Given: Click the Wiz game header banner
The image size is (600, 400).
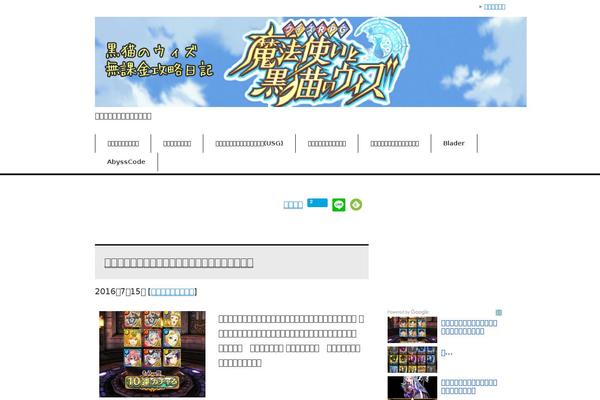Looking at the screenshot, I should pos(311,62).
